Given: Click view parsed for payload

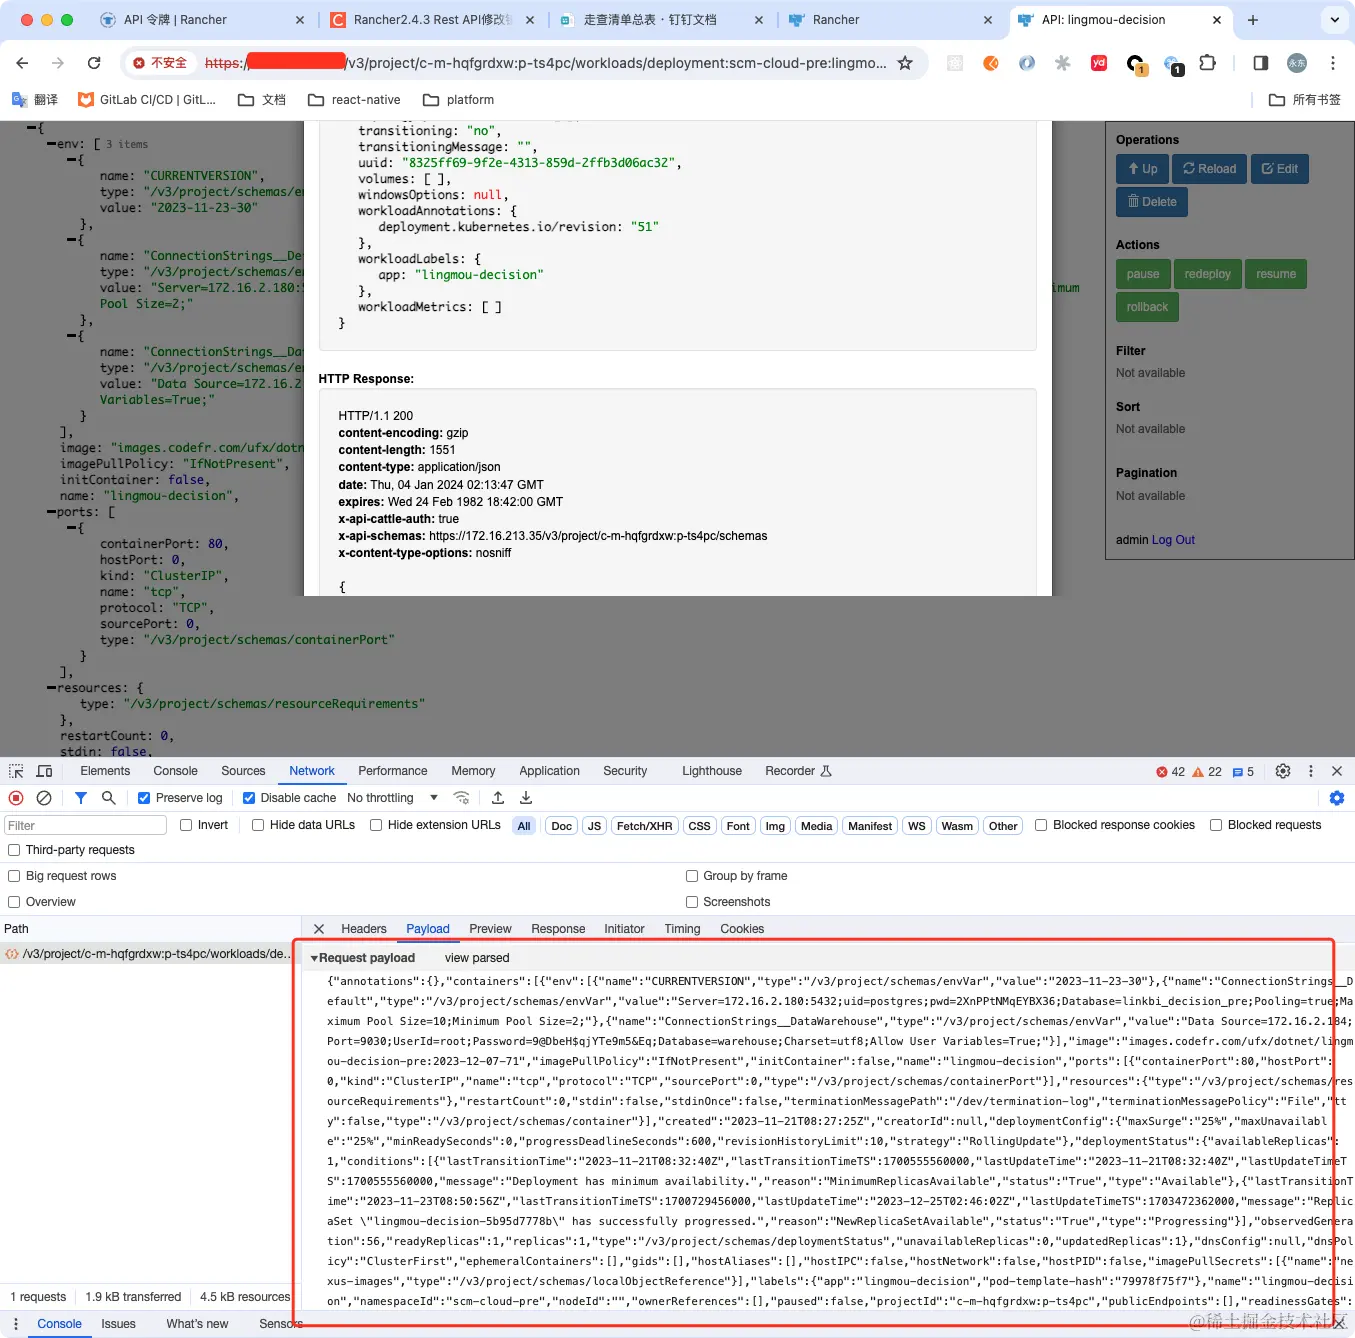Looking at the screenshot, I should (477, 958).
